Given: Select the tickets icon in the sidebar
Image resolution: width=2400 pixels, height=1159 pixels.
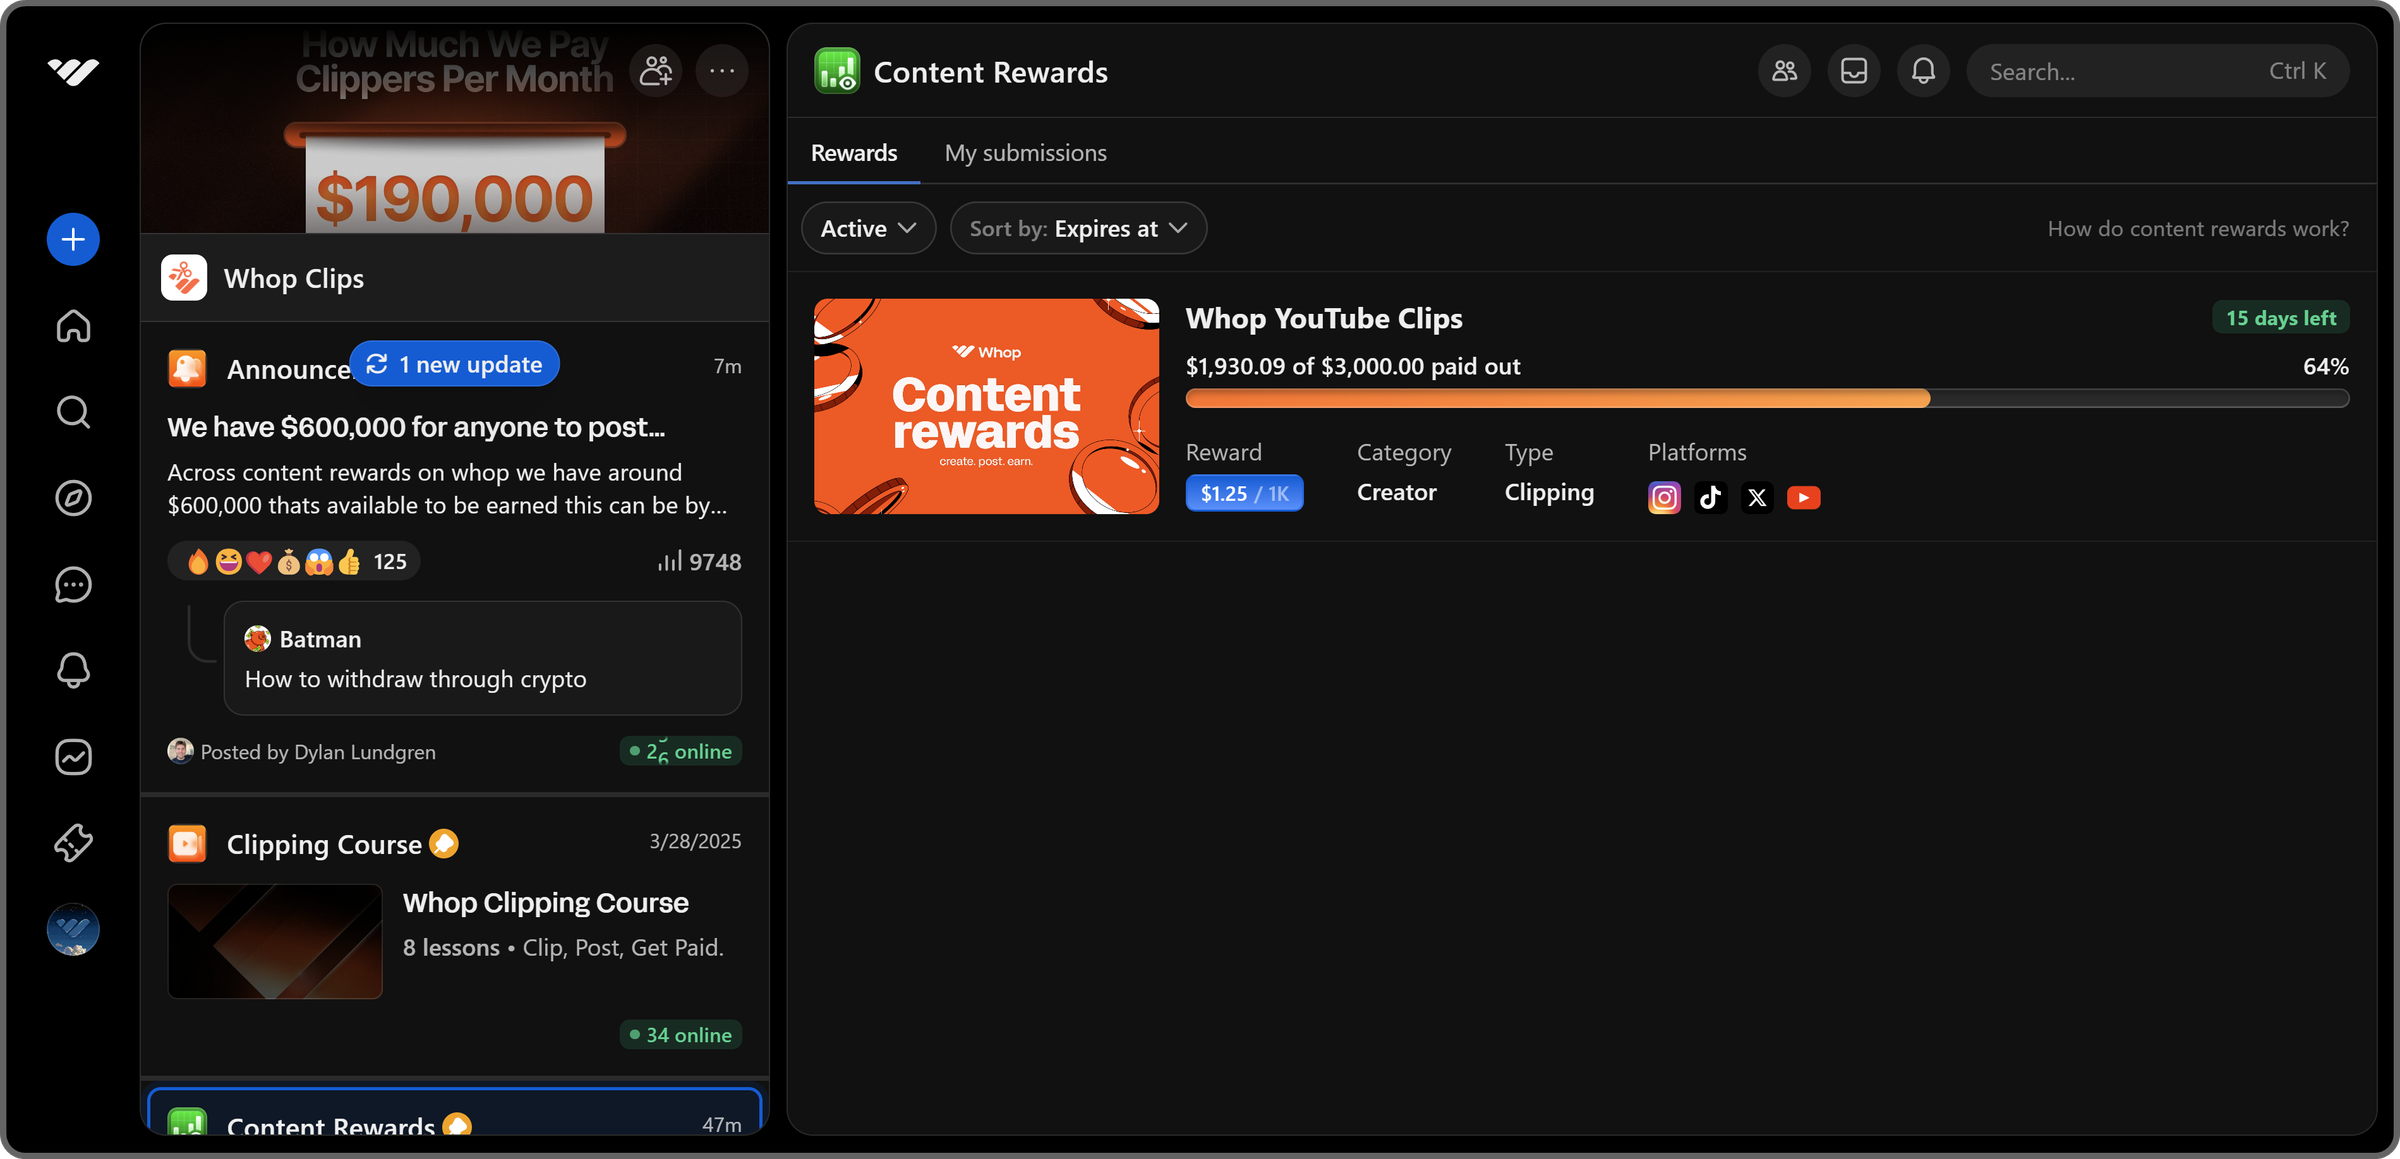Looking at the screenshot, I should (72, 843).
